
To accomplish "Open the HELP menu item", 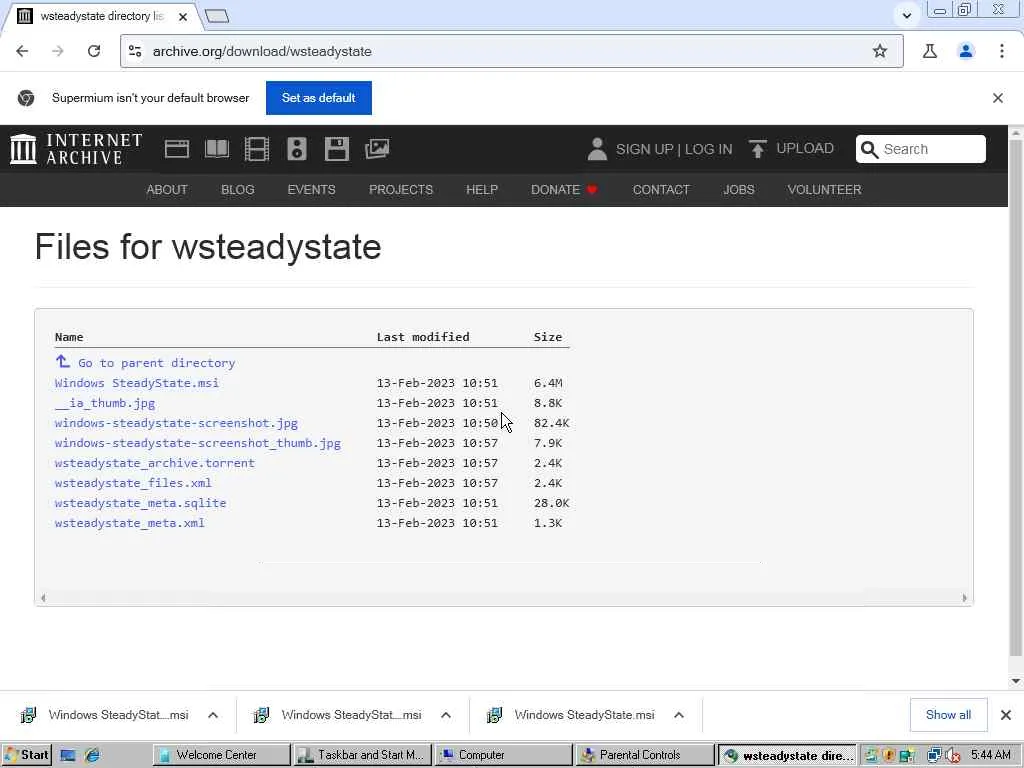I will pyautogui.click(x=482, y=189).
